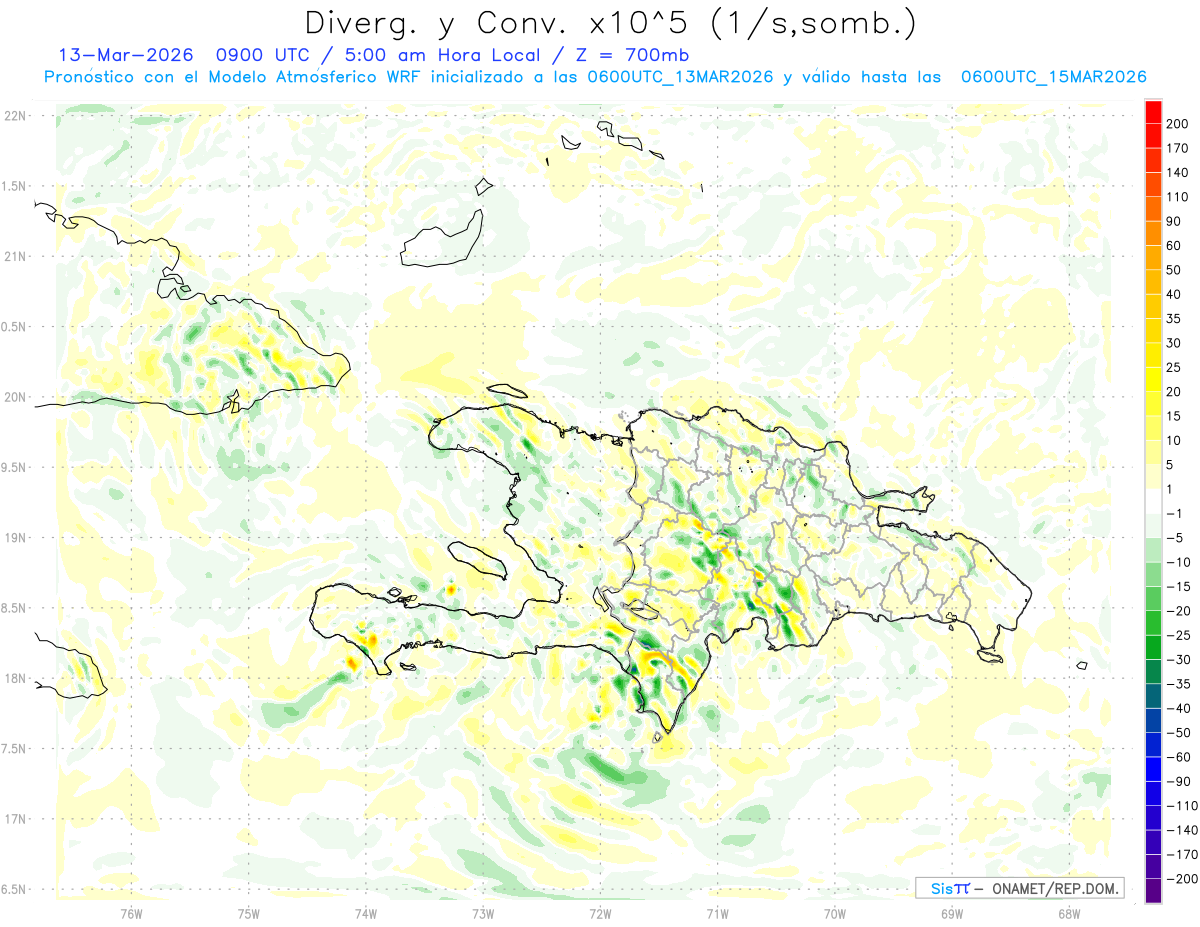The image size is (1200, 927).
Task: Click the 'Sis' logo in credit box
Action: tap(943, 888)
